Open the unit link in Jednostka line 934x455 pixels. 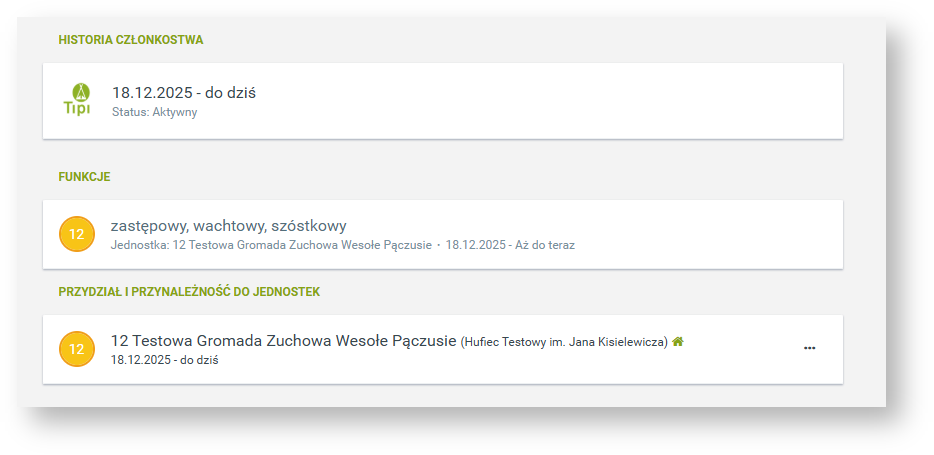302,244
